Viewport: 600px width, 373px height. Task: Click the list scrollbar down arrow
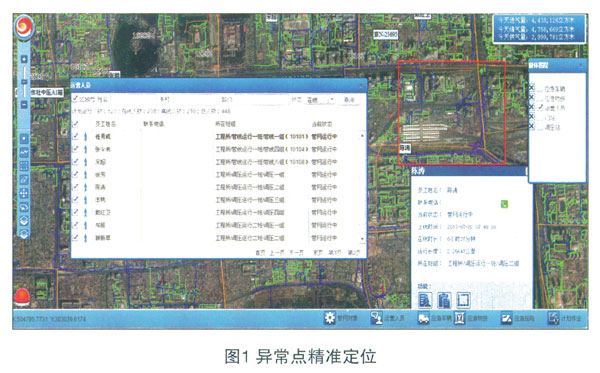(362, 239)
